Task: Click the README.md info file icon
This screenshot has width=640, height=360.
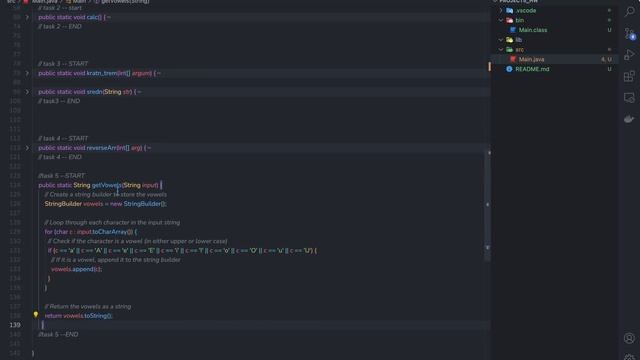Action: coord(509,69)
